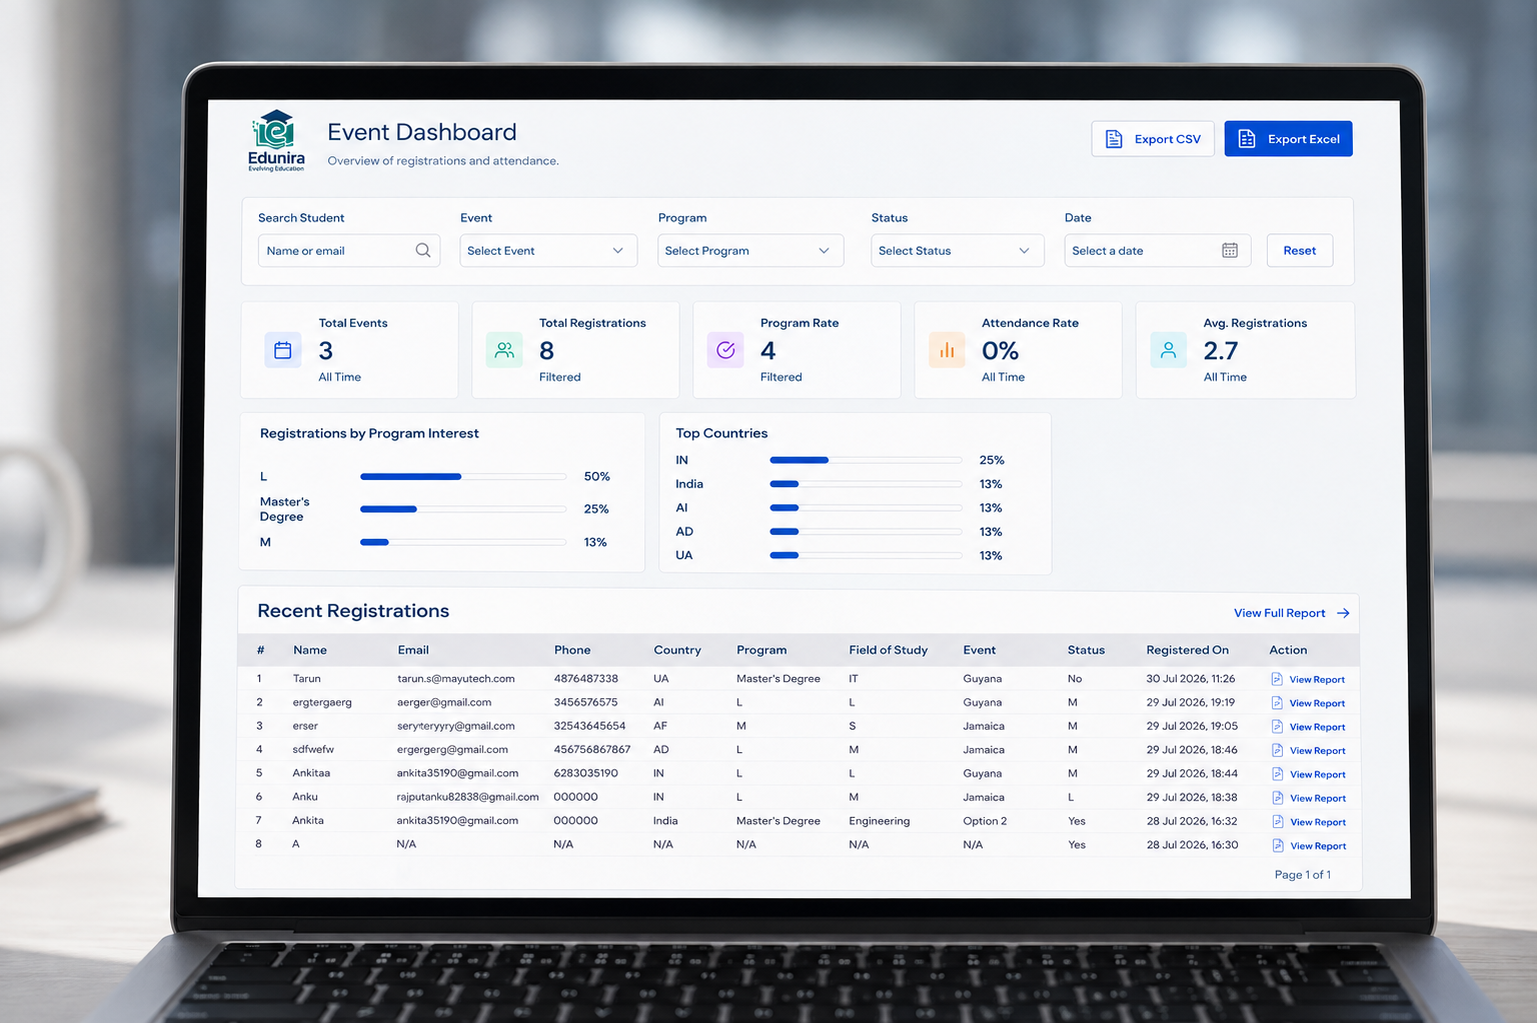The width and height of the screenshot is (1537, 1023).
Task: Open the calendar icon in Date field
Action: click(x=1230, y=250)
